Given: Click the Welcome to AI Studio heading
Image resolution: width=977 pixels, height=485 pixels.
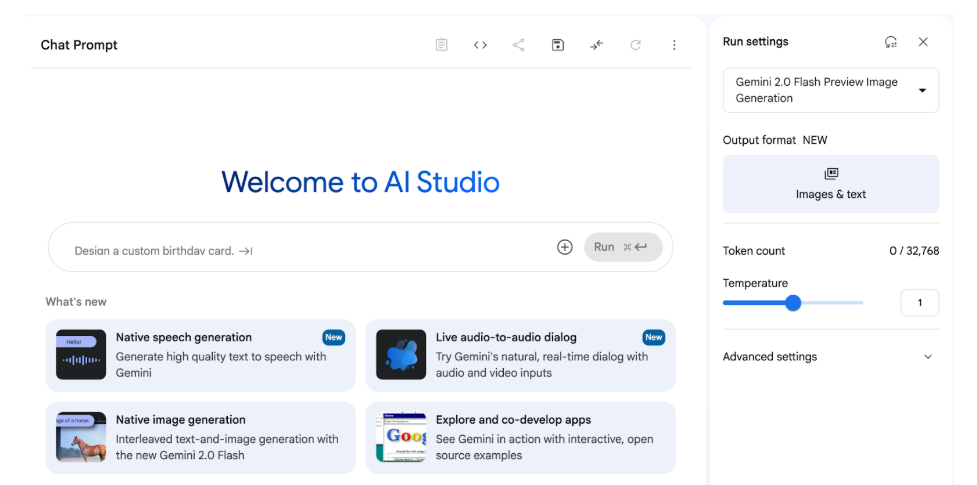Looking at the screenshot, I should (x=360, y=182).
